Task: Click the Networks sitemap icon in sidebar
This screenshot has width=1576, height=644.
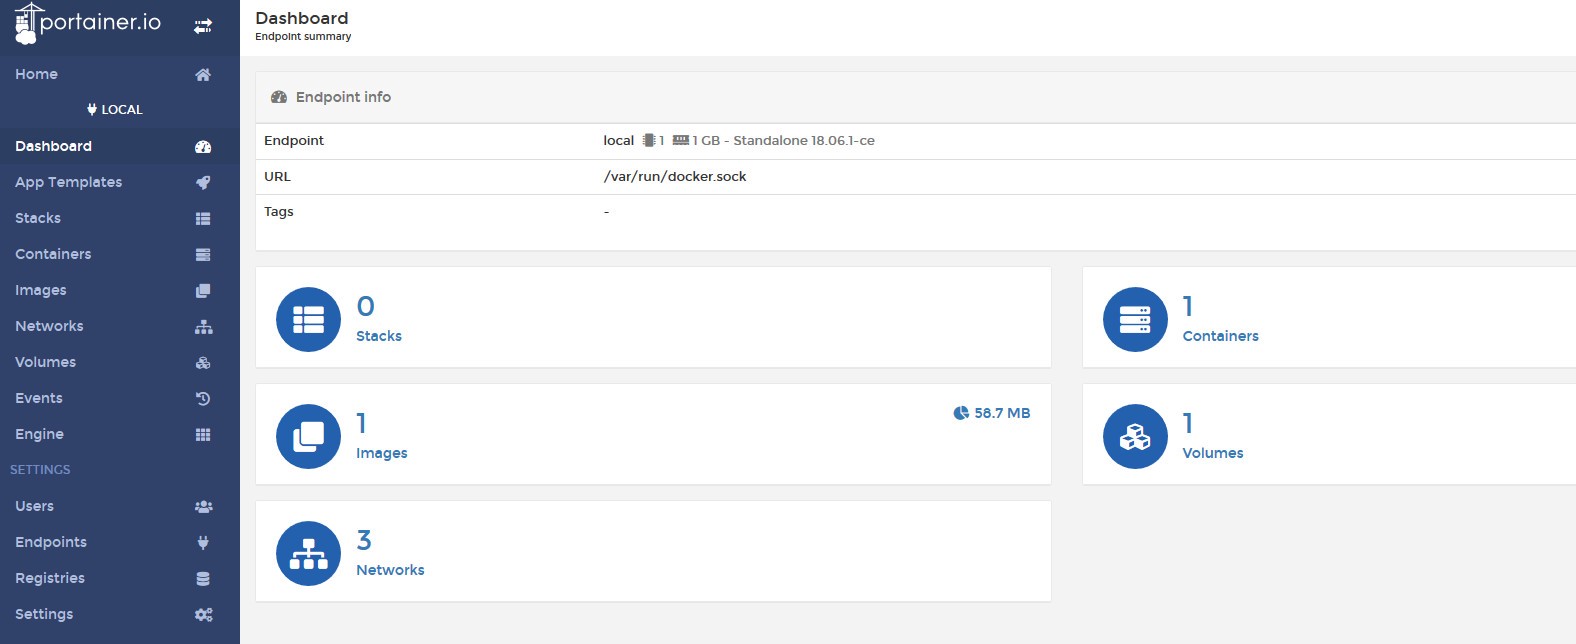Action: click(x=203, y=327)
